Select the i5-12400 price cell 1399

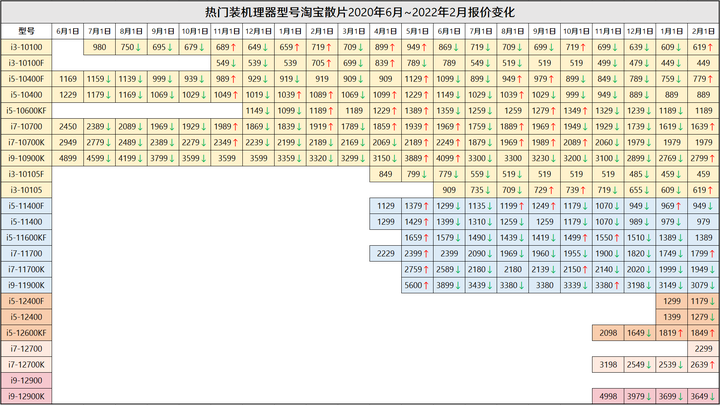click(671, 317)
